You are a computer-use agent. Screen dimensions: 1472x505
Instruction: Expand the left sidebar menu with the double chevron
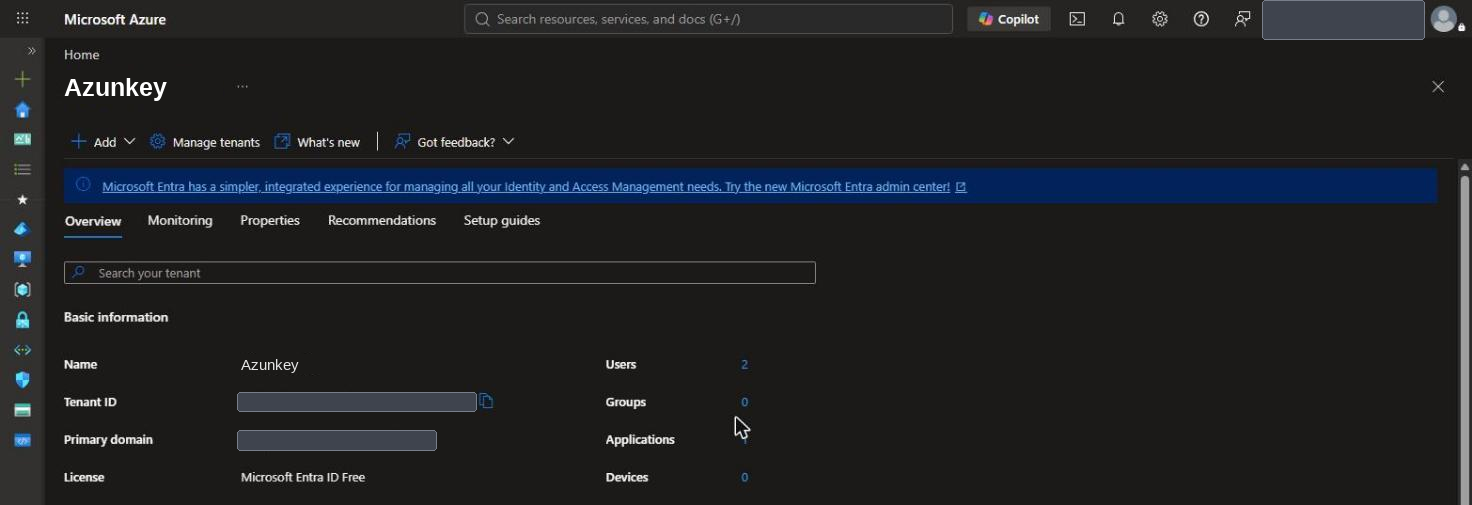pos(32,51)
